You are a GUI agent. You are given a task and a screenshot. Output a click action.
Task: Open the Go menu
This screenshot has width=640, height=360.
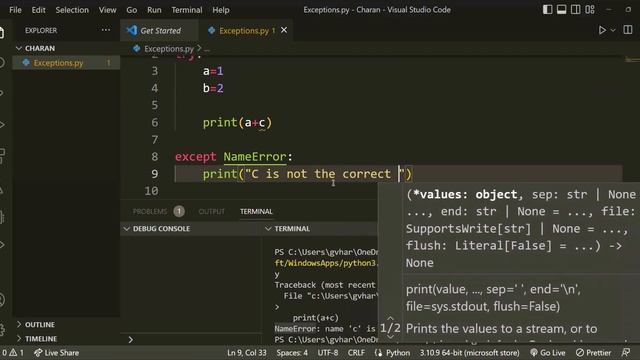point(131,10)
